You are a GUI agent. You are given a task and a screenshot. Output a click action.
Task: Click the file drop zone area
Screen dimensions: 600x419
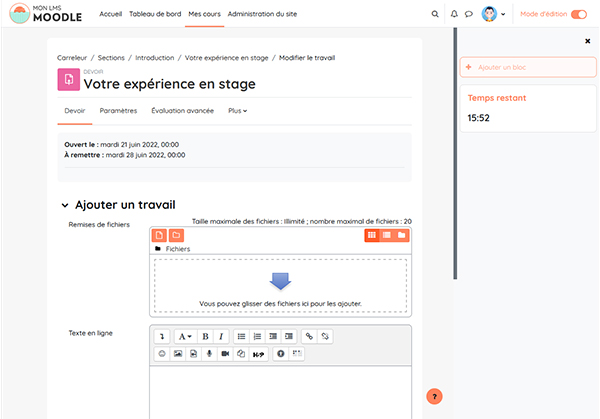[280, 285]
